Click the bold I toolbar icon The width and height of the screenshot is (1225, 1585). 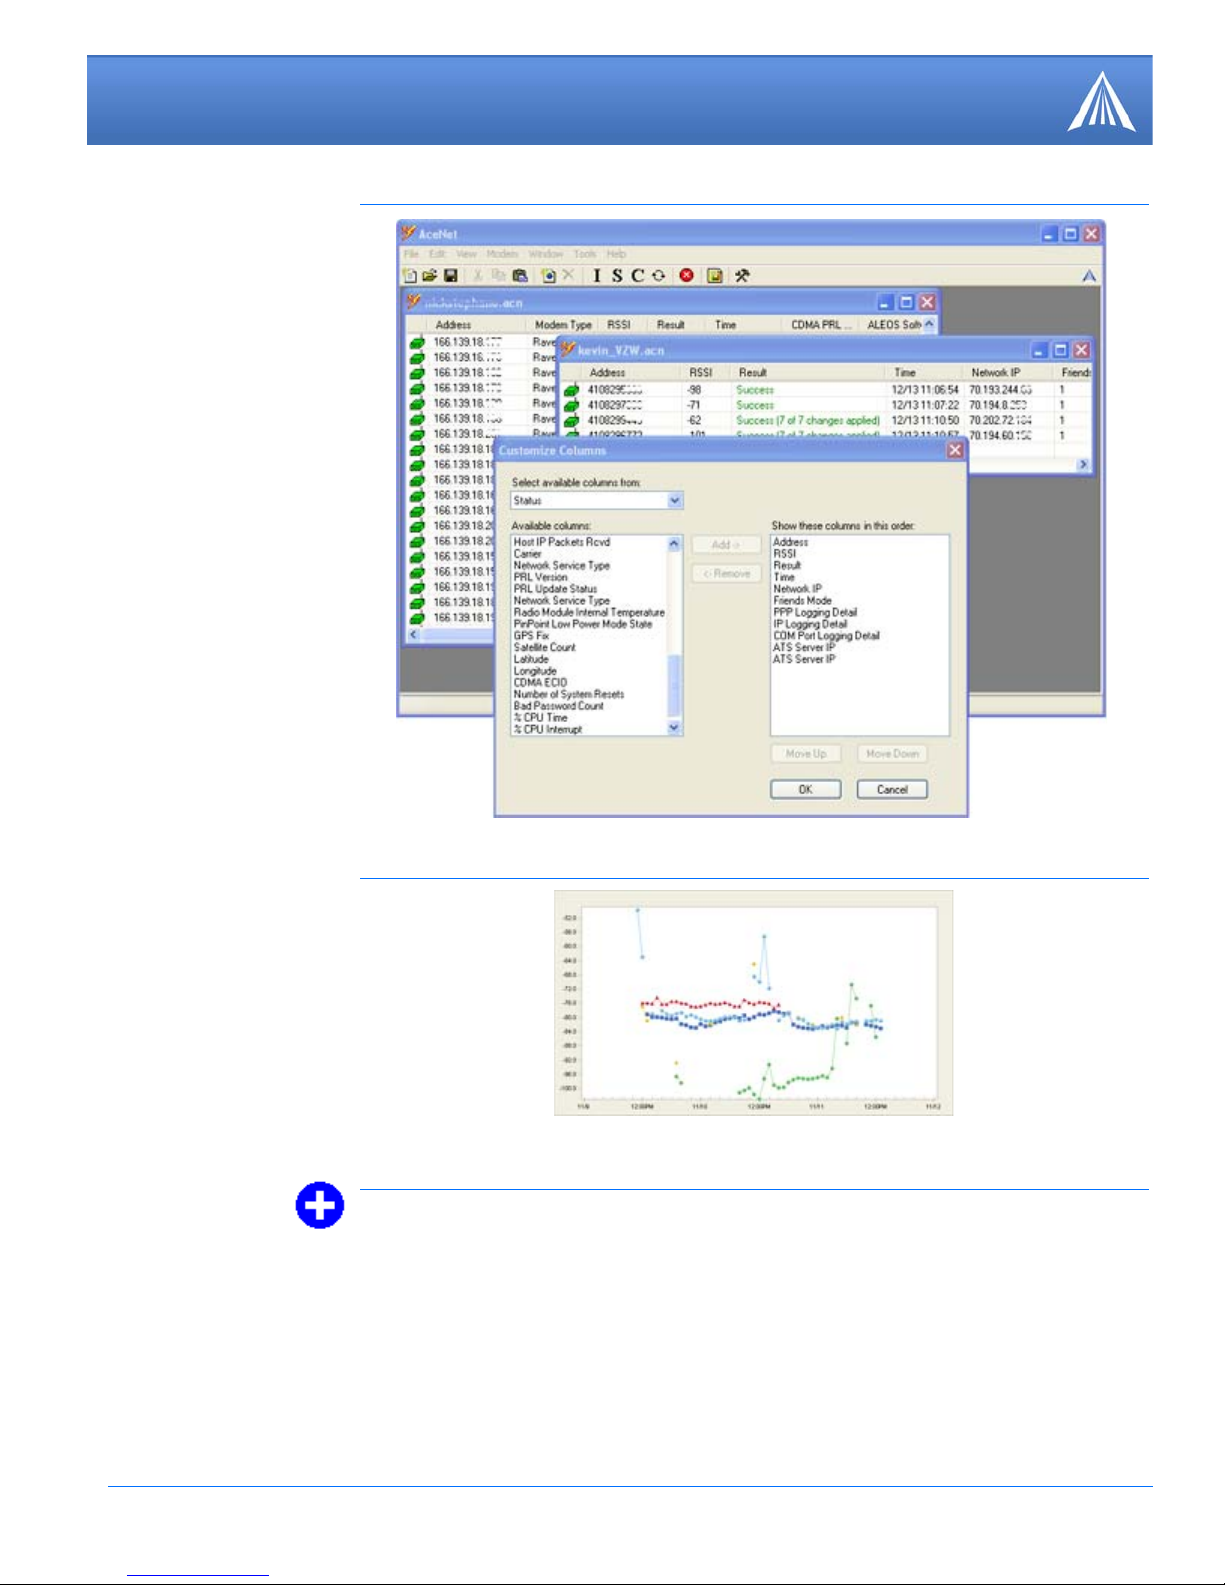(597, 275)
